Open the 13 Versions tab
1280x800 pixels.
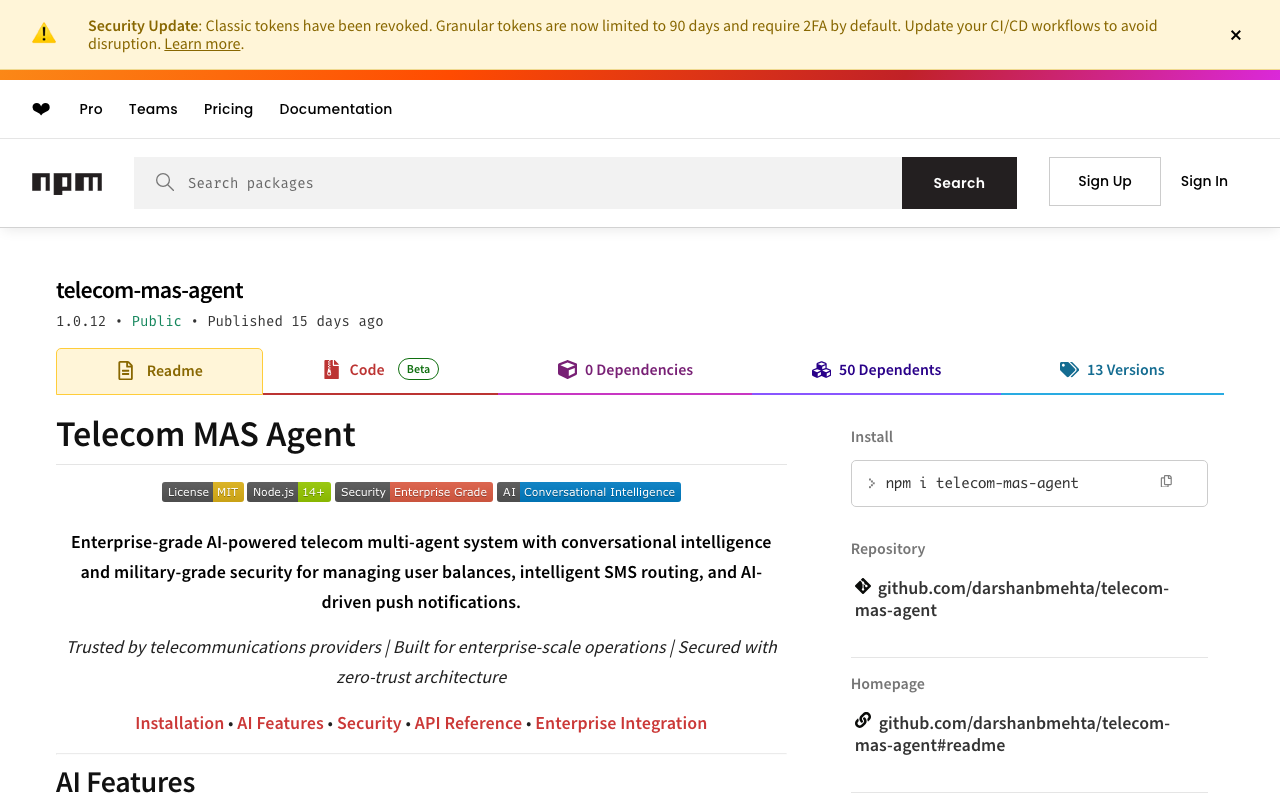[x=1112, y=370]
